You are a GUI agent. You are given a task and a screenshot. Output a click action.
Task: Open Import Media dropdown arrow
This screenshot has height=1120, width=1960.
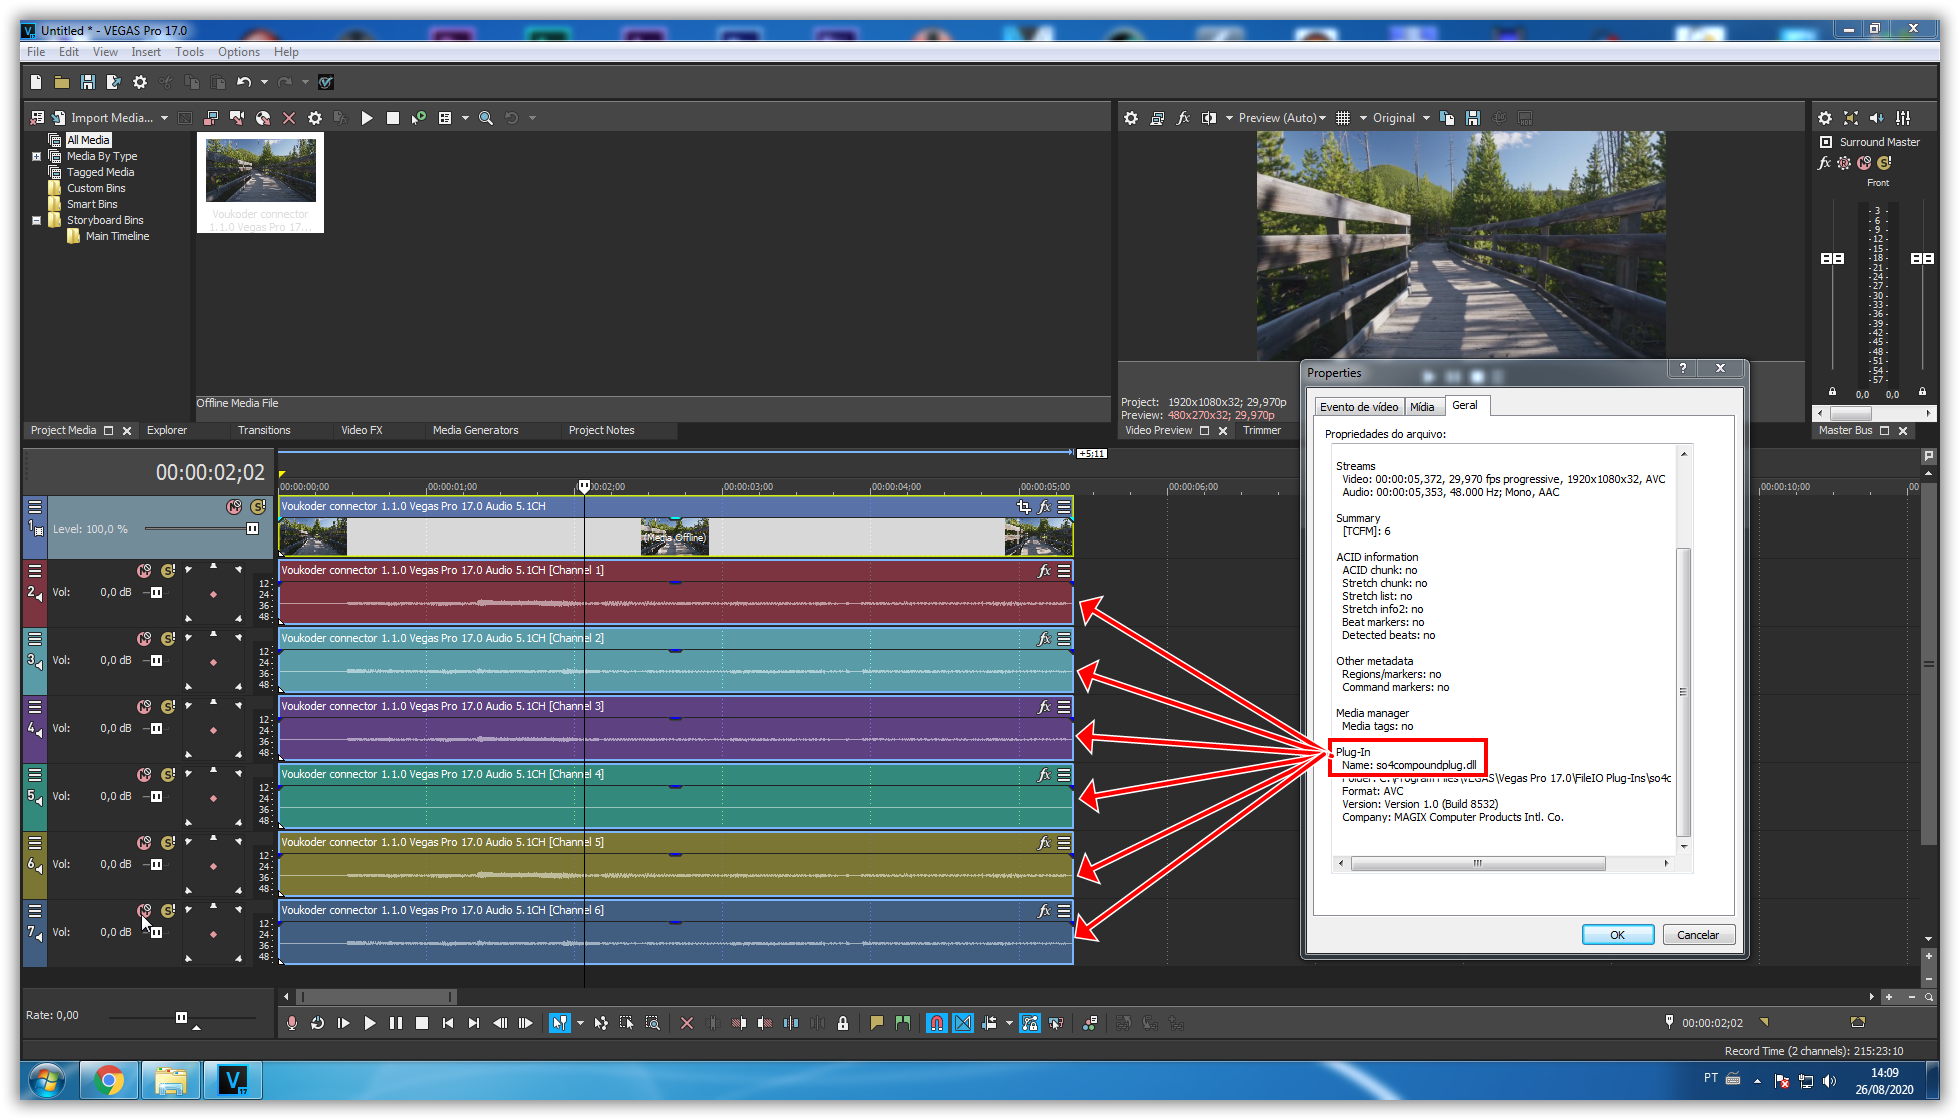coord(164,118)
